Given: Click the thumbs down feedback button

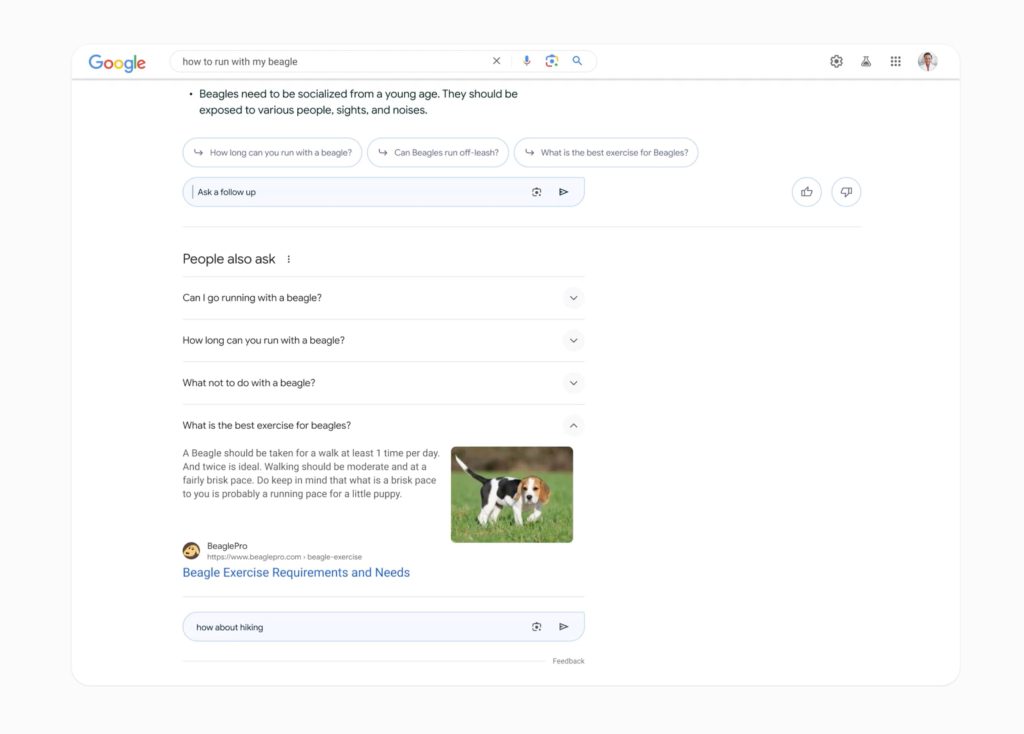Looking at the screenshot, I should point(846,192).
